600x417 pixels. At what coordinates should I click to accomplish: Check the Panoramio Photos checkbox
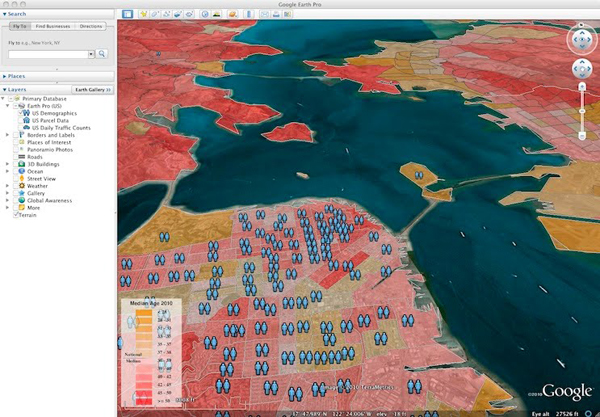coord(16,150)
